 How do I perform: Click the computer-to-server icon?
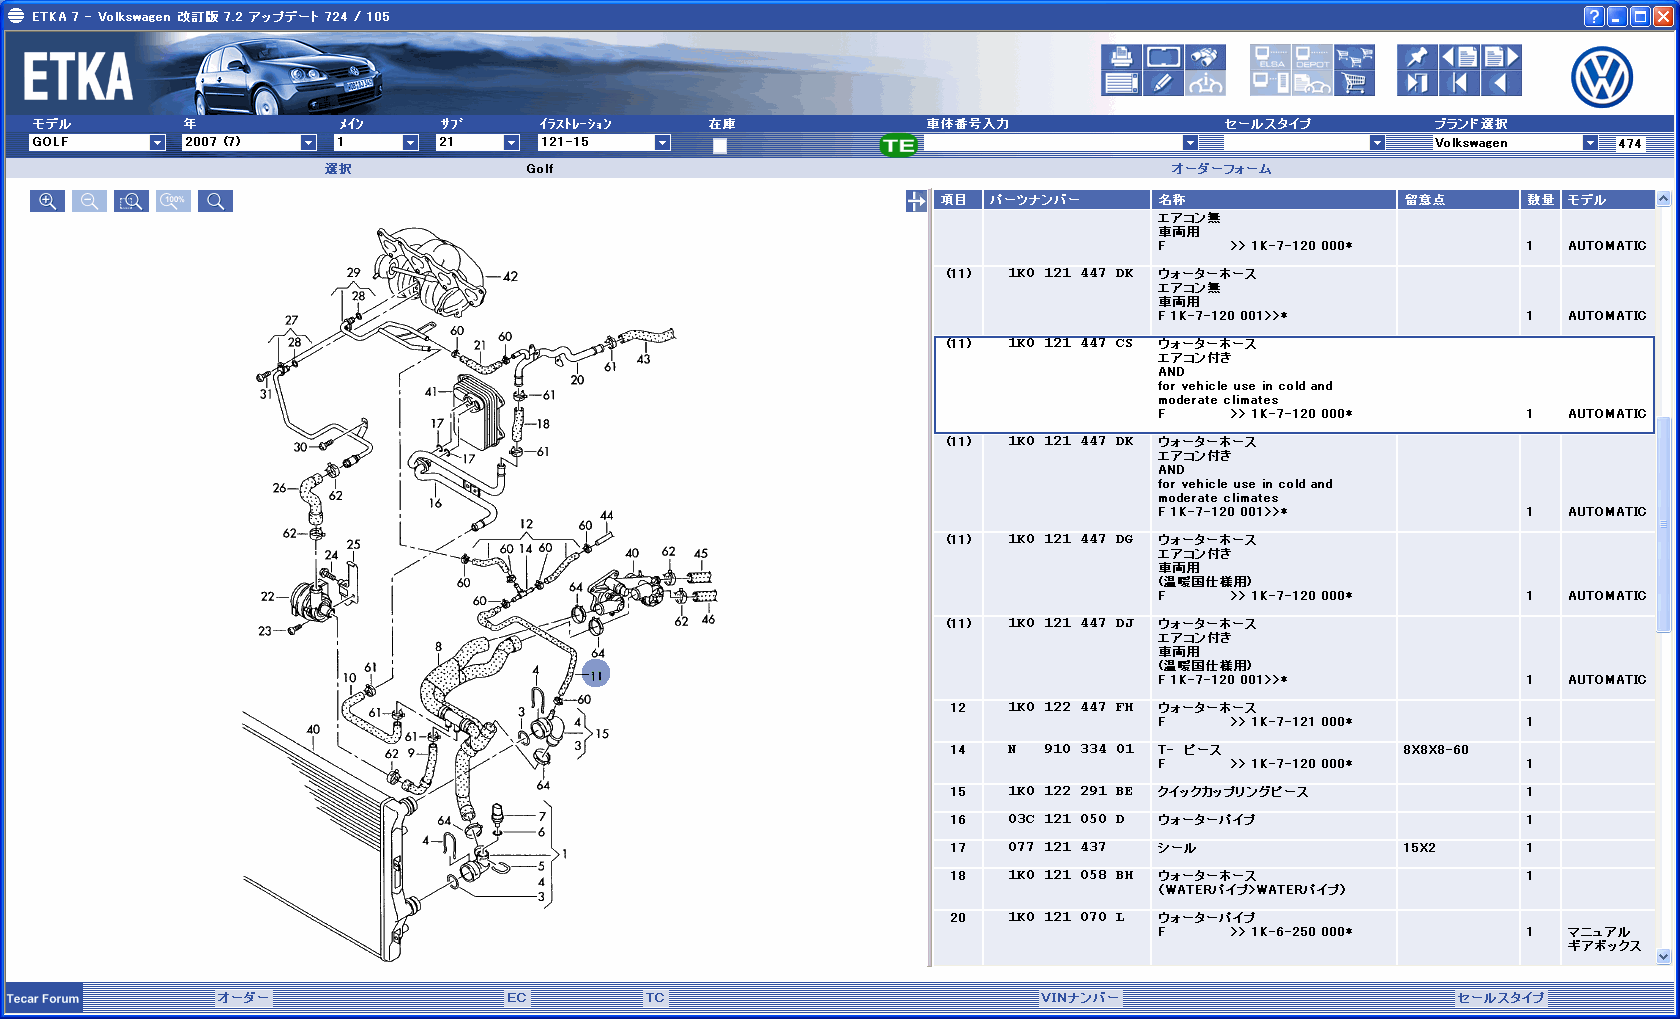coord(1270,84)
